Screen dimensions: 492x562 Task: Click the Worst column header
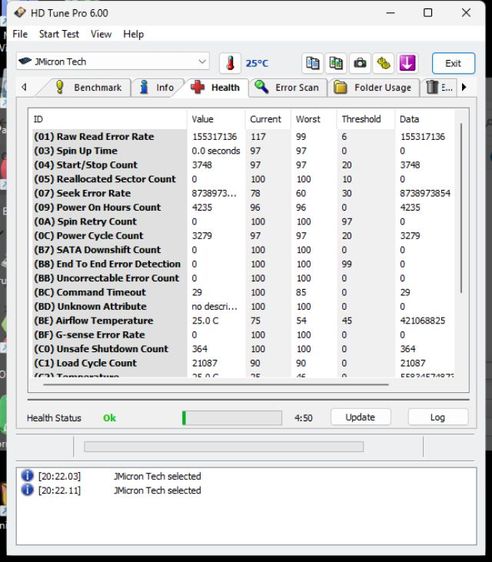314,119
